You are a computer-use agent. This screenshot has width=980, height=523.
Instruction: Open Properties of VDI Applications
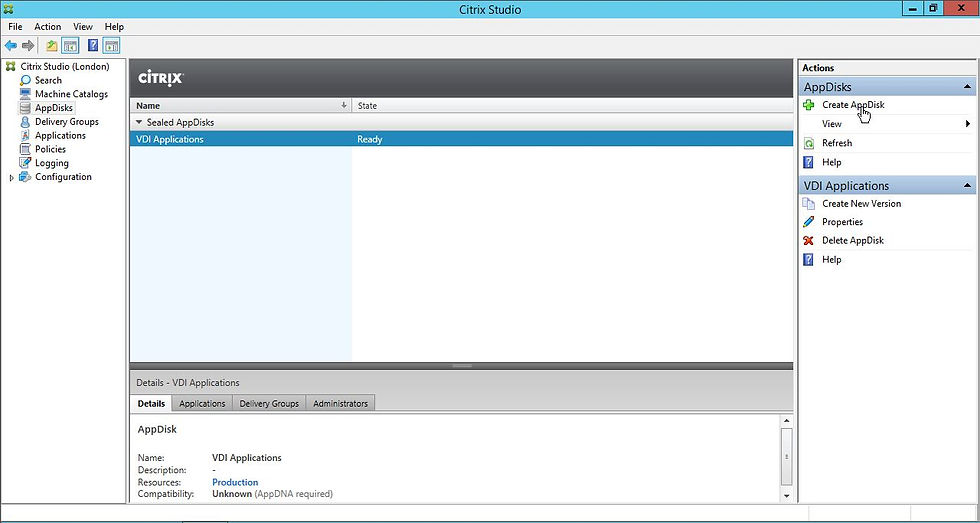(842, 222)
